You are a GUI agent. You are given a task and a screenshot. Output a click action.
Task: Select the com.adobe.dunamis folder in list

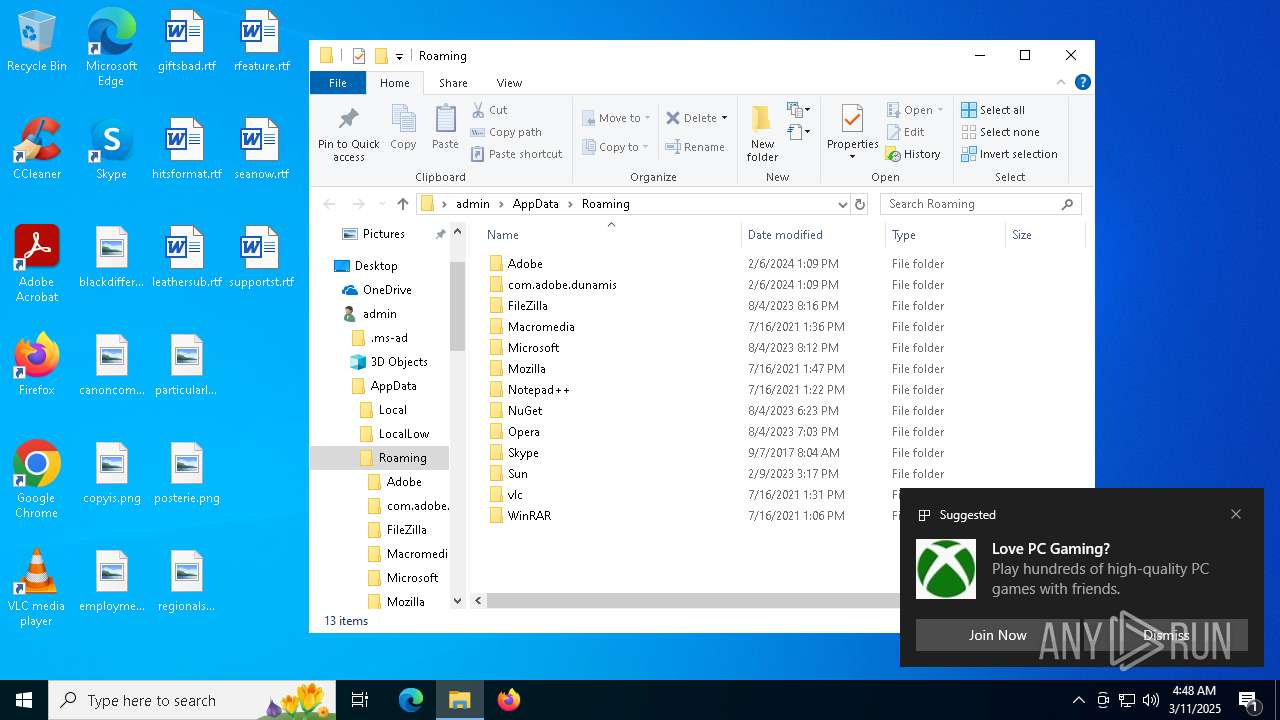click(561, 285)
